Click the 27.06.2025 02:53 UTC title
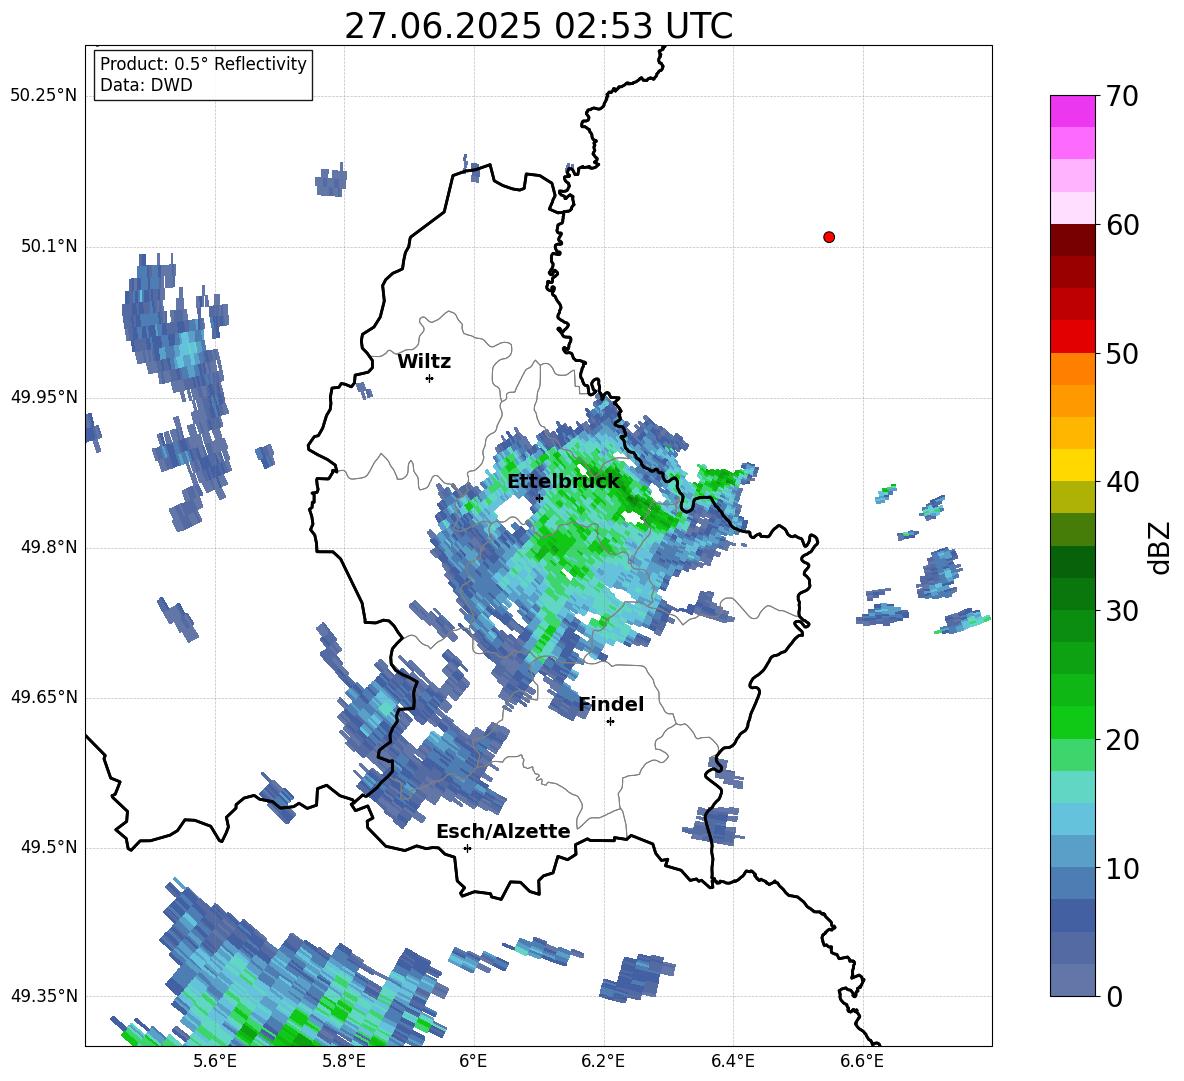The width and height of the screenshot is (1184, 1081). coord(538,26)
